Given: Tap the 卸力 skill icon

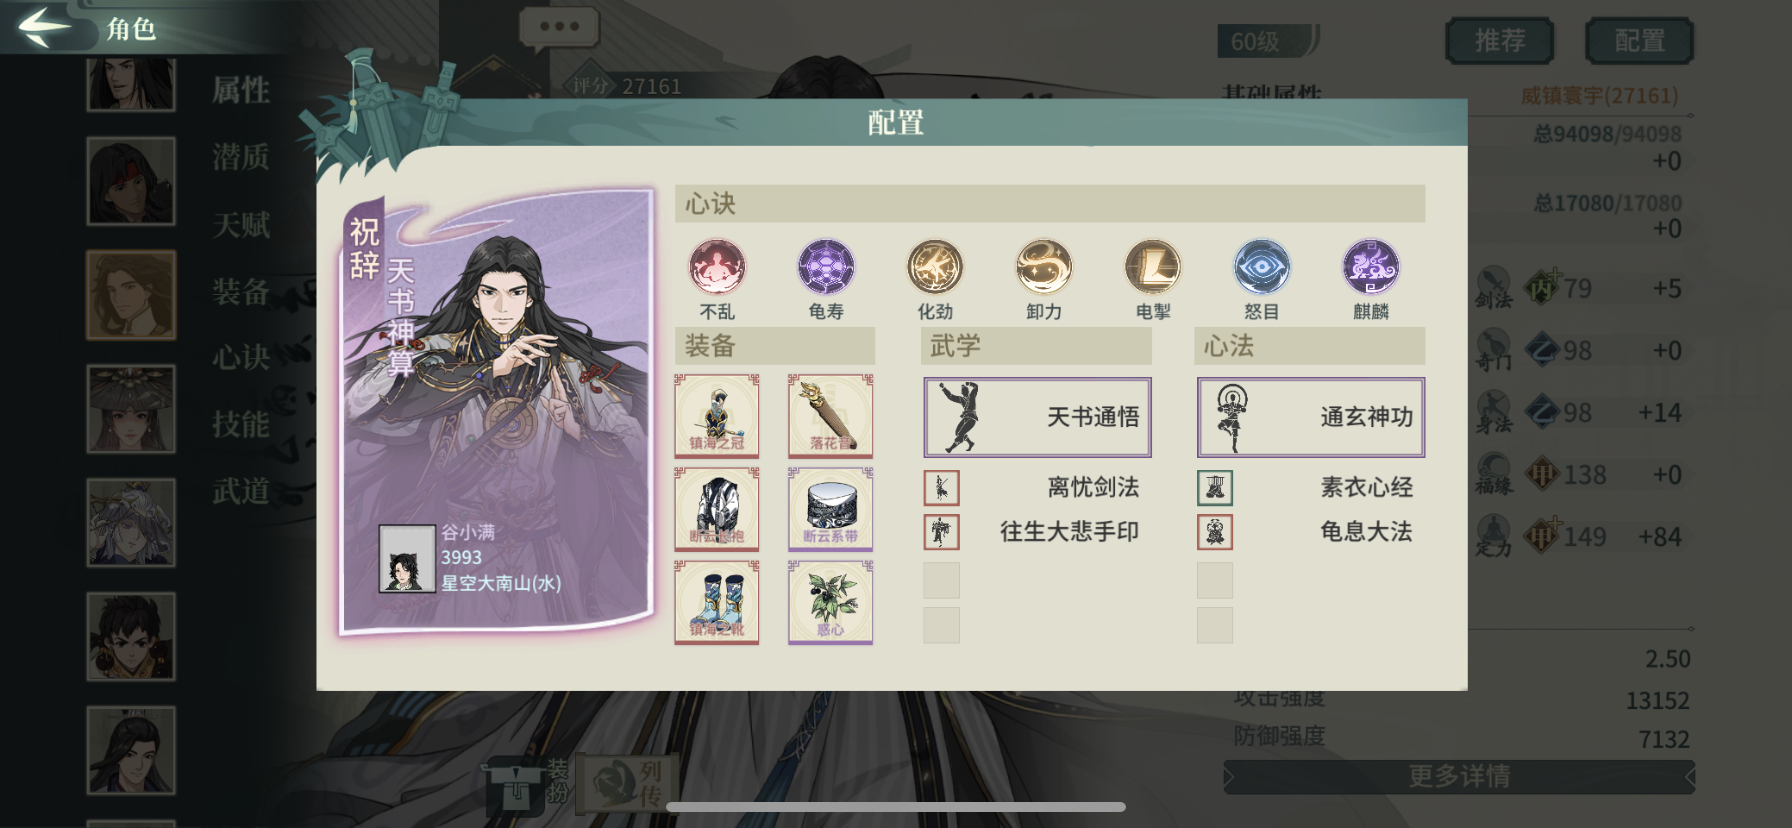Looking at the screenshot, I should tap(1044, 267).
